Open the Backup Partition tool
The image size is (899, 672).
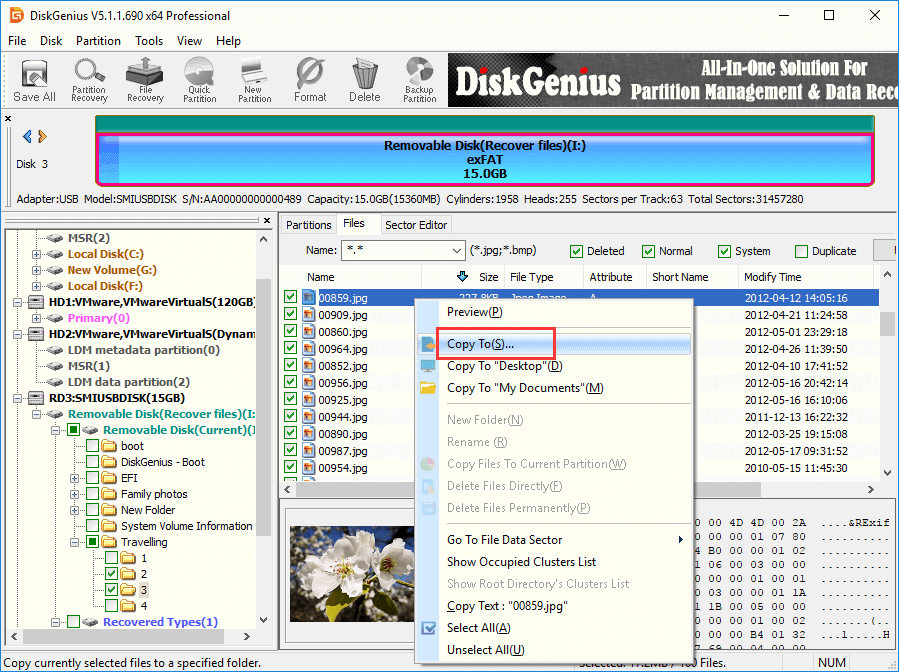tap(419, 81)
